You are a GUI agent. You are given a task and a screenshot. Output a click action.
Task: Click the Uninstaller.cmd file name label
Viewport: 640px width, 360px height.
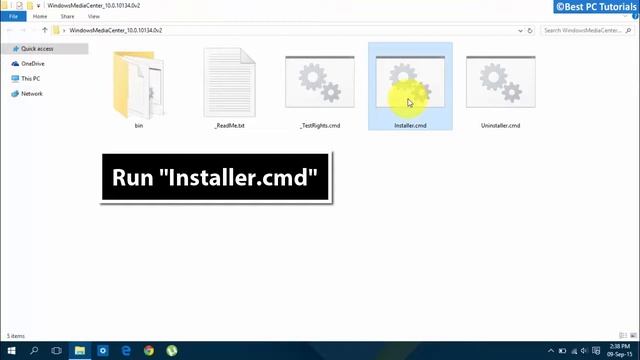(x=500, y=126)
